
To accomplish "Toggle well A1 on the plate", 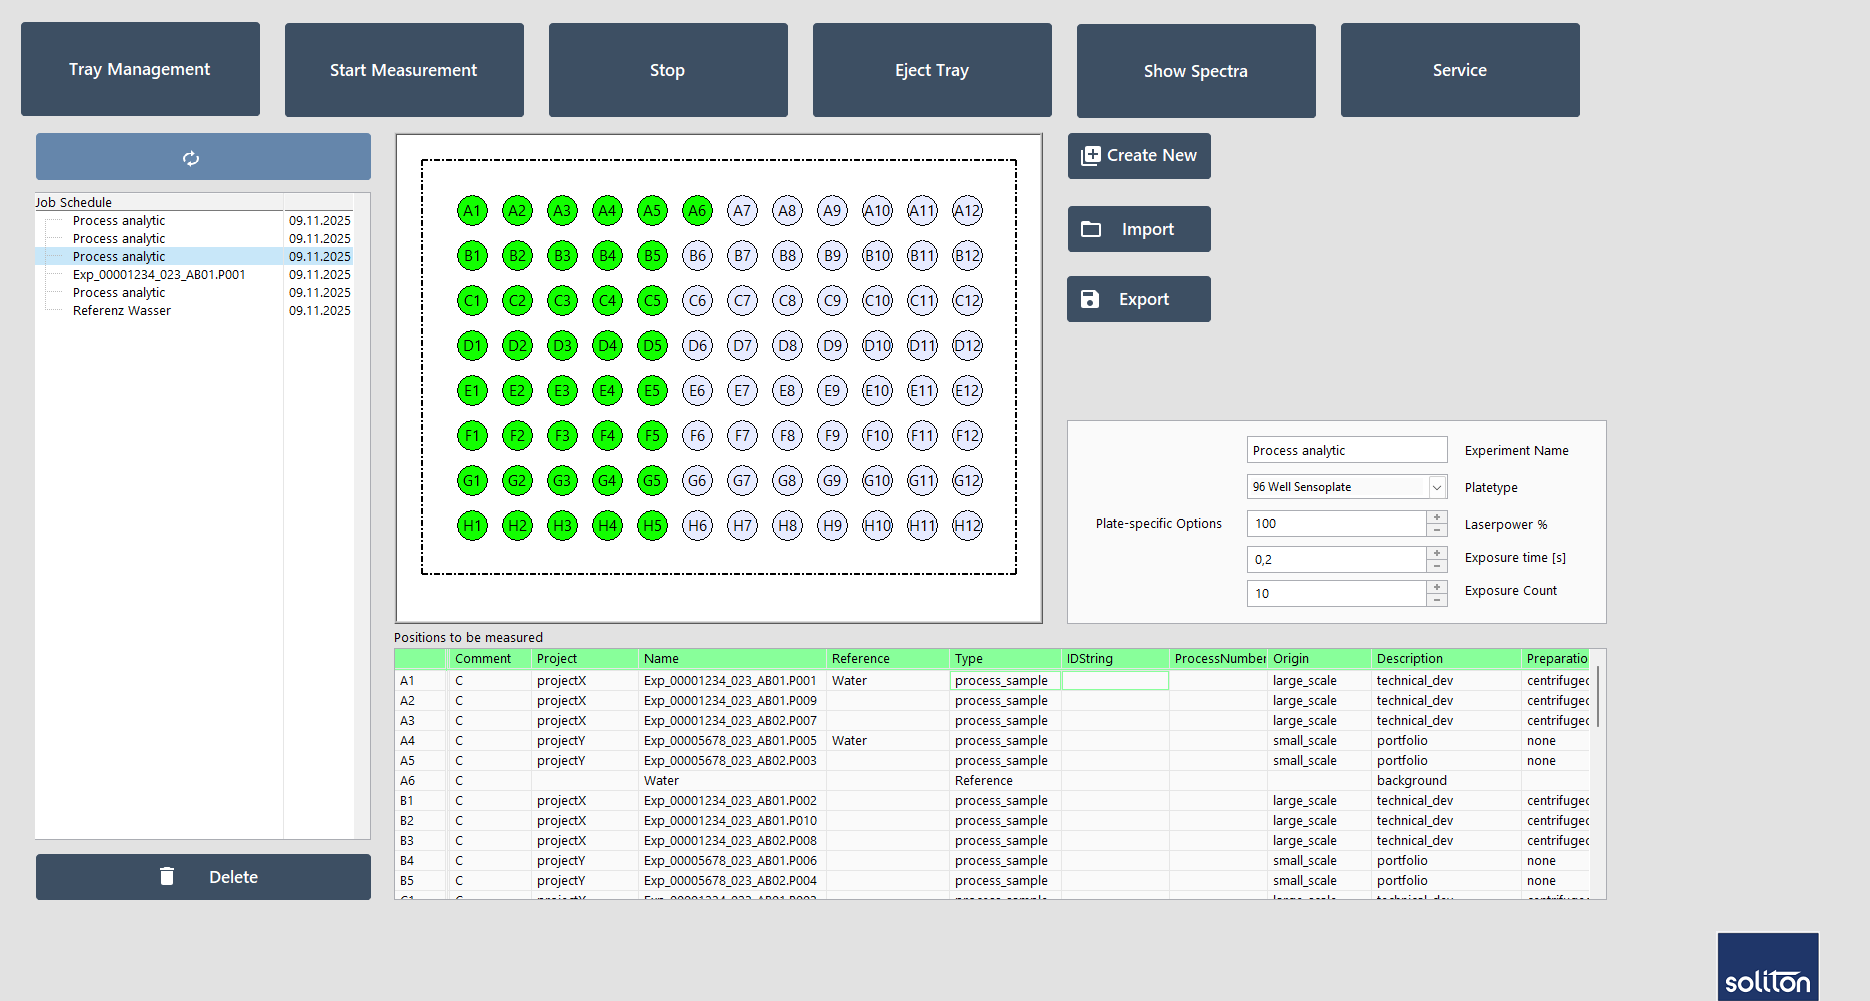I will pos(472,211).
